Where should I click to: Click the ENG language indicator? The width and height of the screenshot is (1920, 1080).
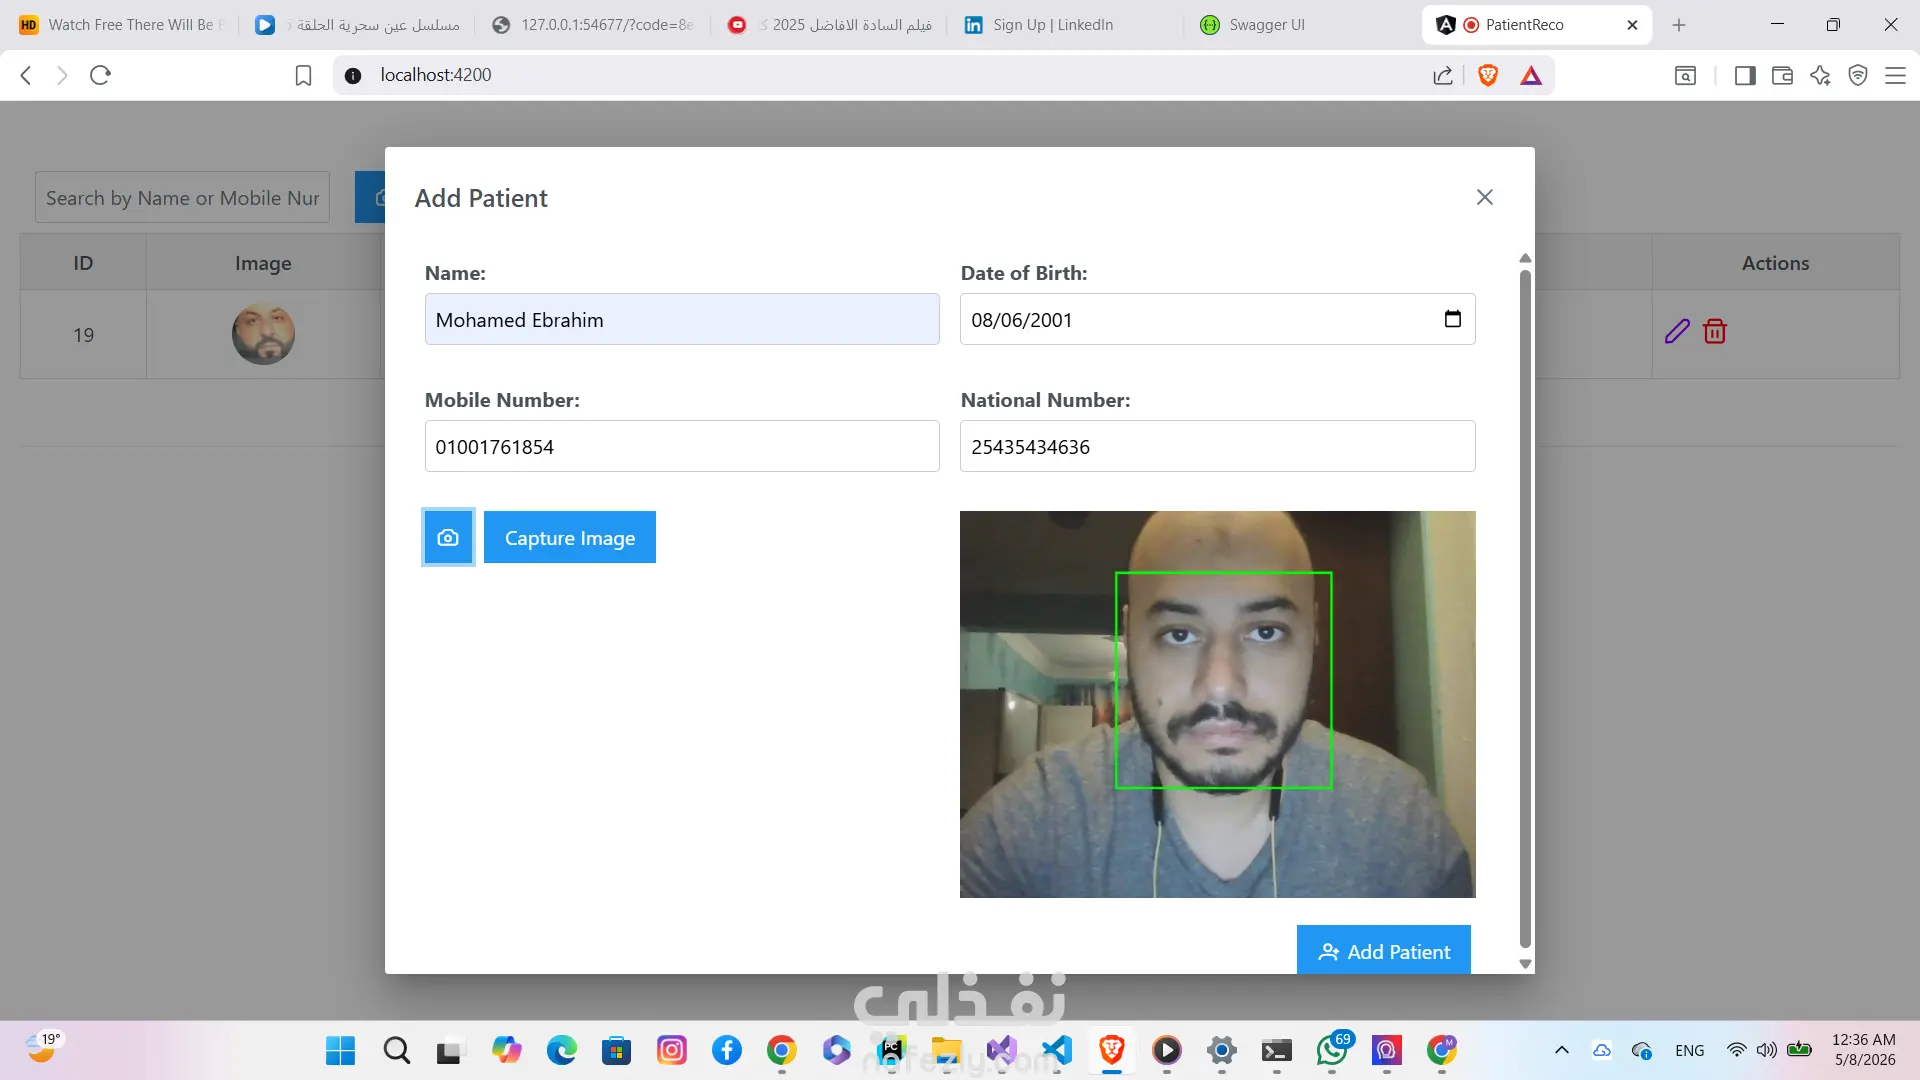[x=1690, y=1050]
